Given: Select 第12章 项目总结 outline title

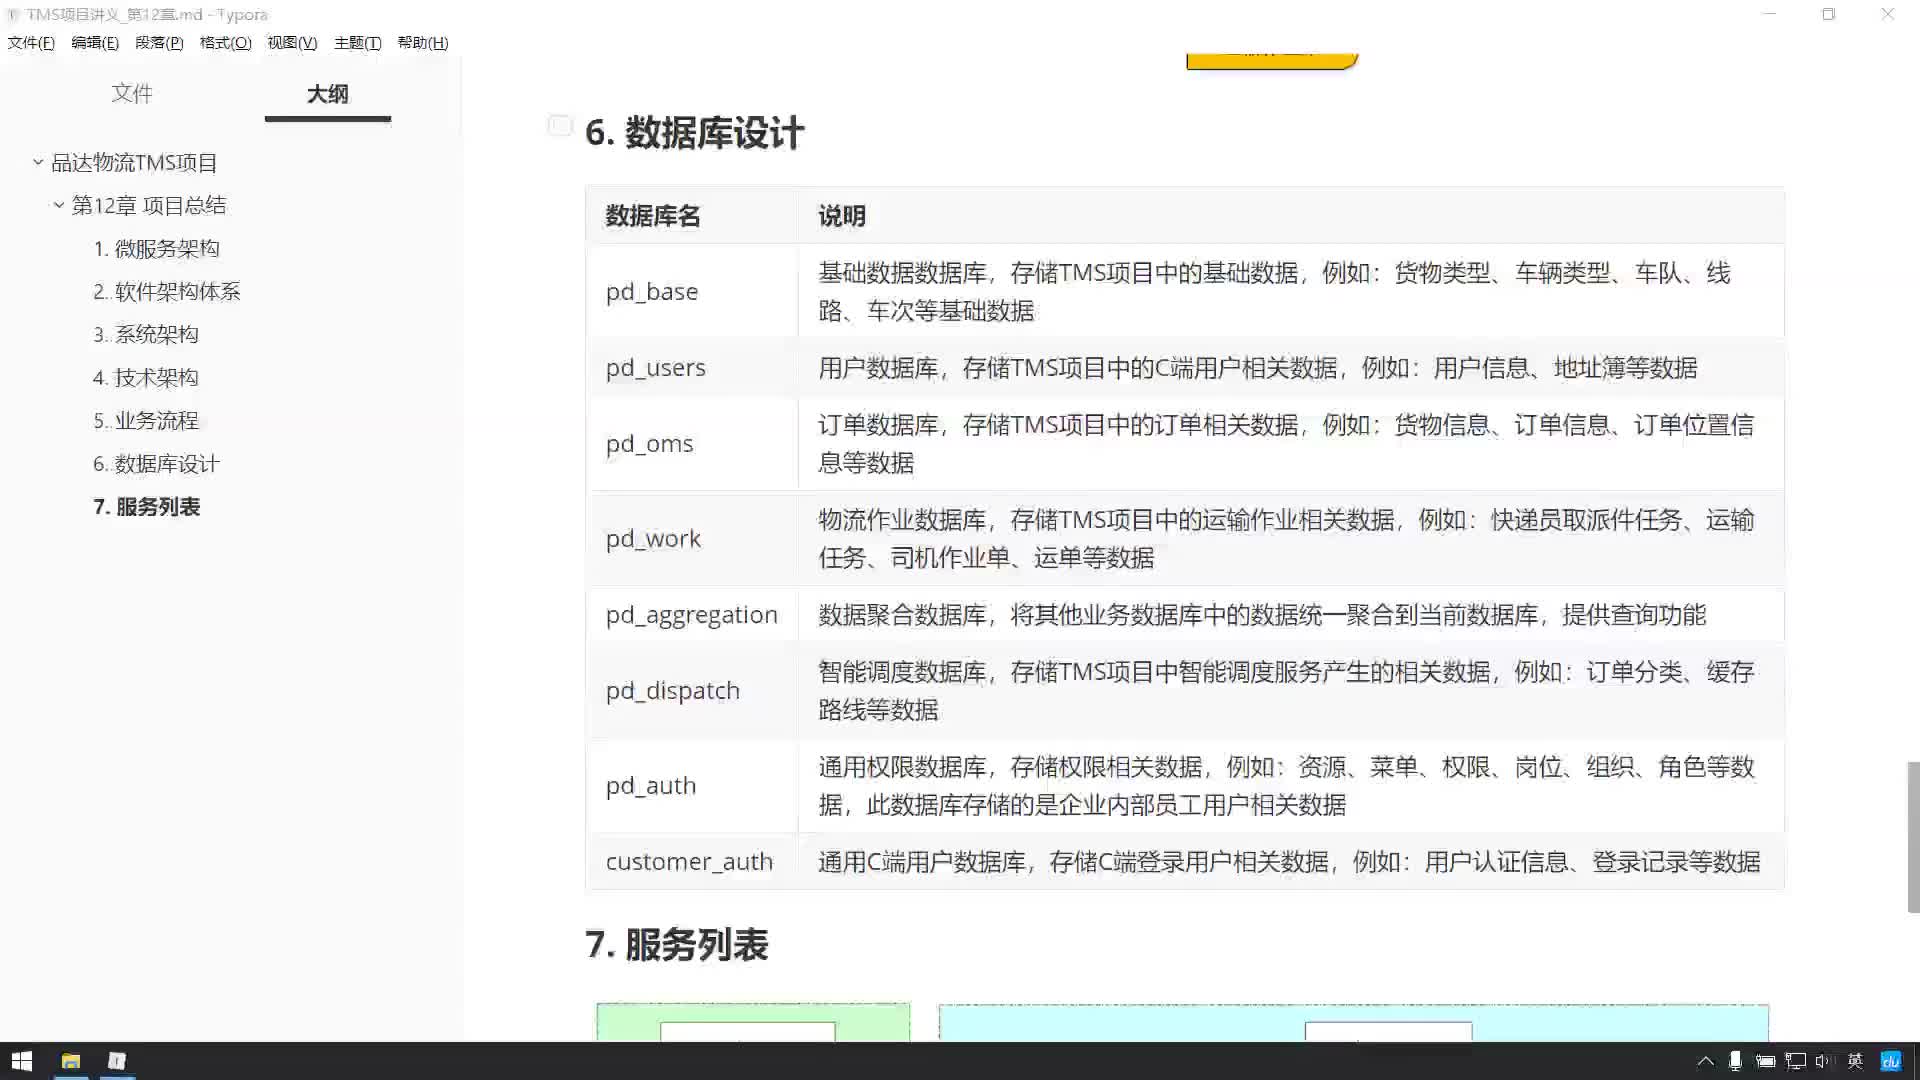Looking at the screenshot, I should tap(149, 206).
